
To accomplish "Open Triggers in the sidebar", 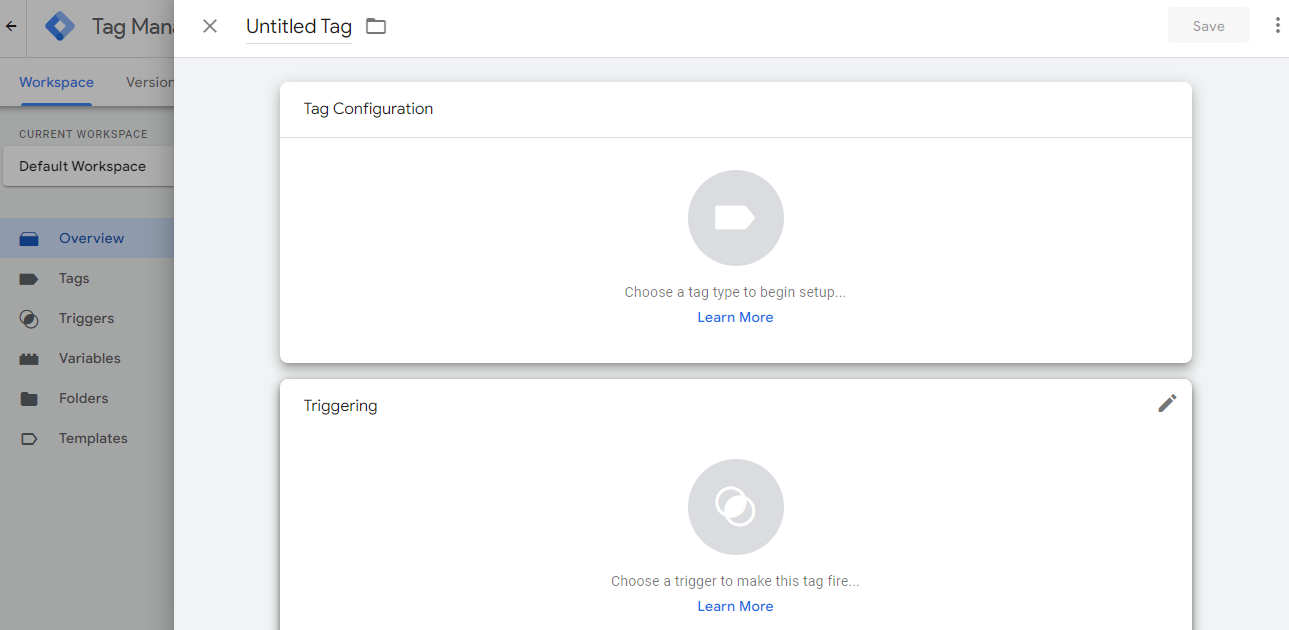I will tap(86, 318).
